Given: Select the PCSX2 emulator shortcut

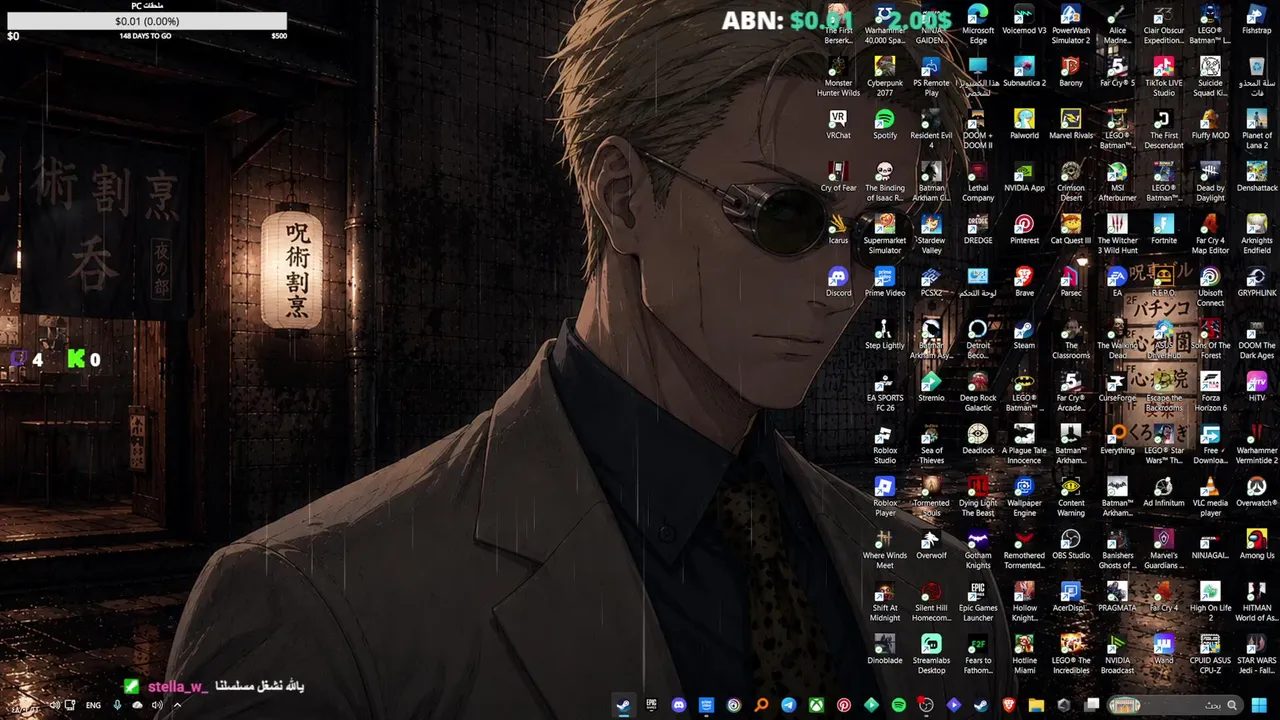Looking at the screenshot, I should point(931,282).
